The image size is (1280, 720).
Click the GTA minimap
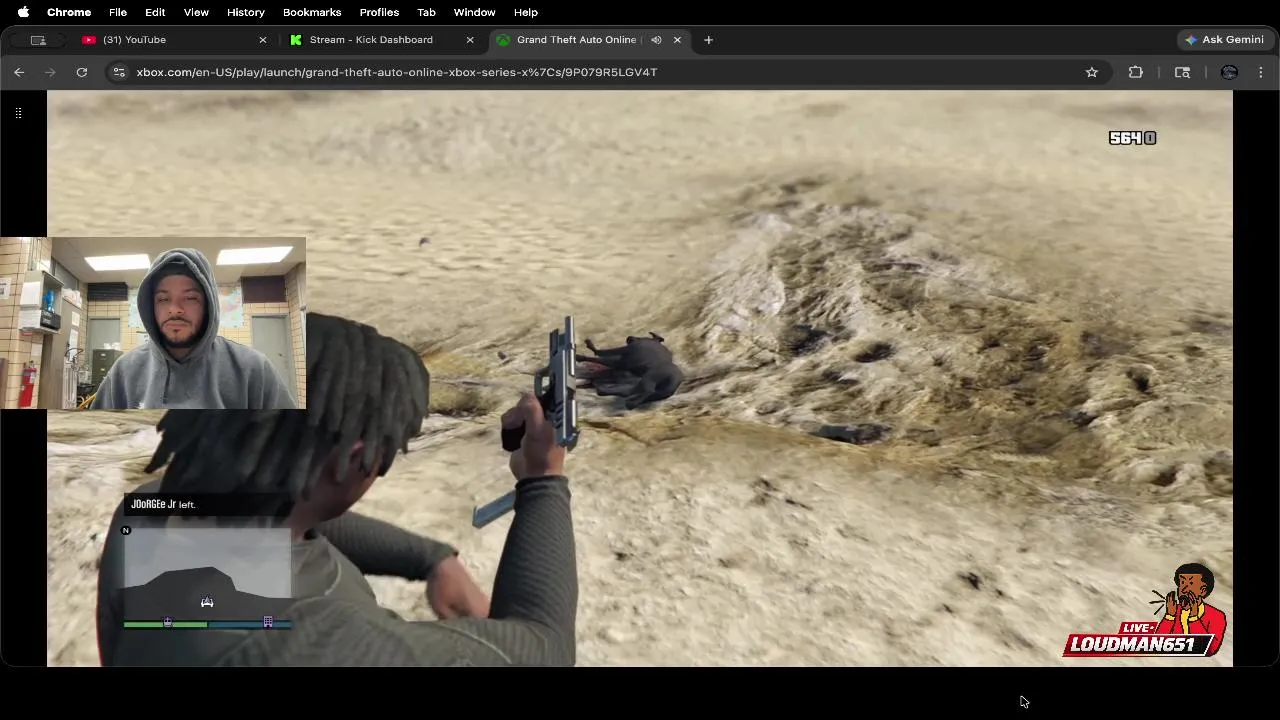click(208, 572)
